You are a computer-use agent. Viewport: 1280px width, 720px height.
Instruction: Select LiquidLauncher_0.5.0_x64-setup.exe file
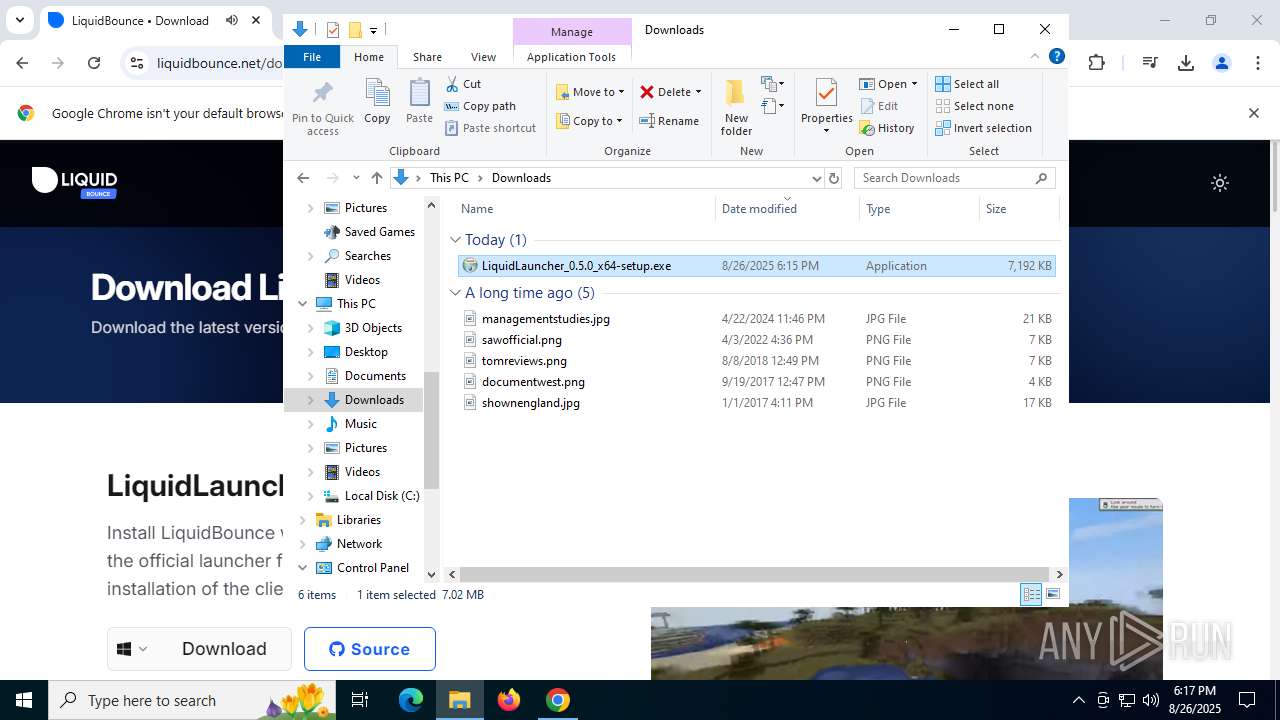coord(756,266)
